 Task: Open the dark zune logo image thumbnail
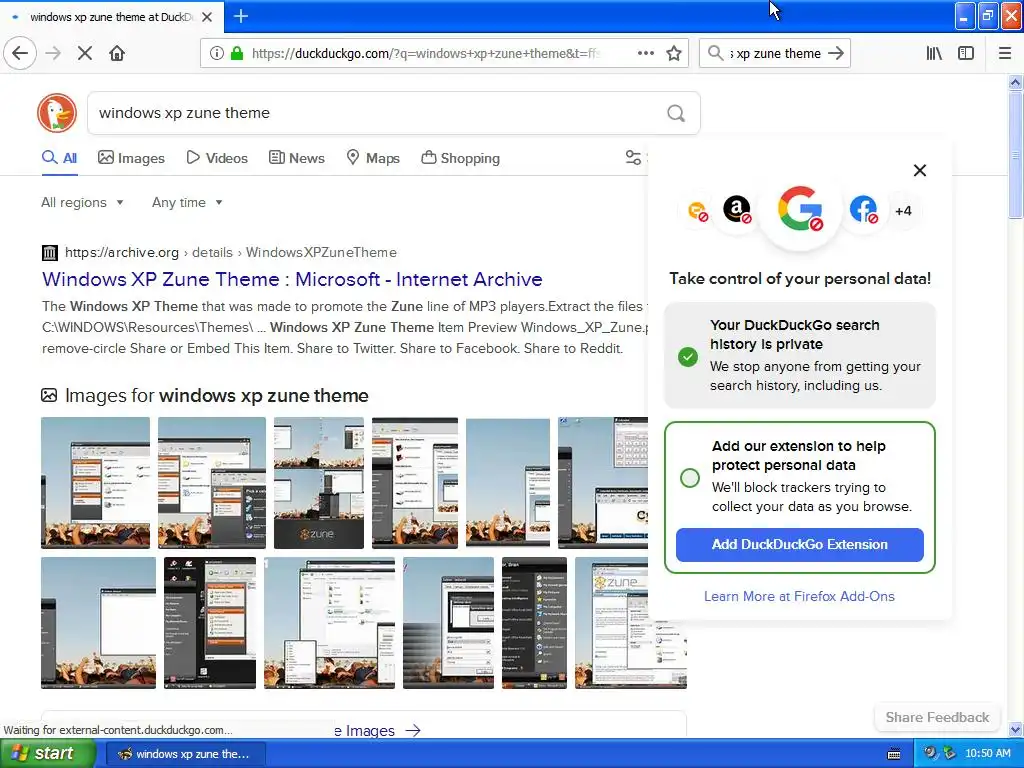click(319, 483)
